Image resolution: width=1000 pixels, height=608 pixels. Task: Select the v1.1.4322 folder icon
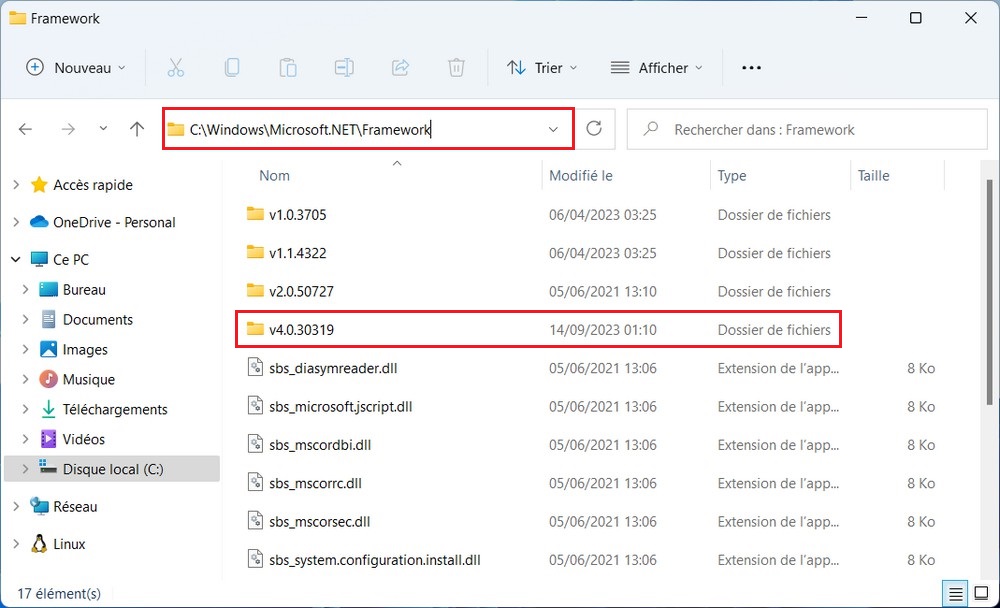(255, 252)
